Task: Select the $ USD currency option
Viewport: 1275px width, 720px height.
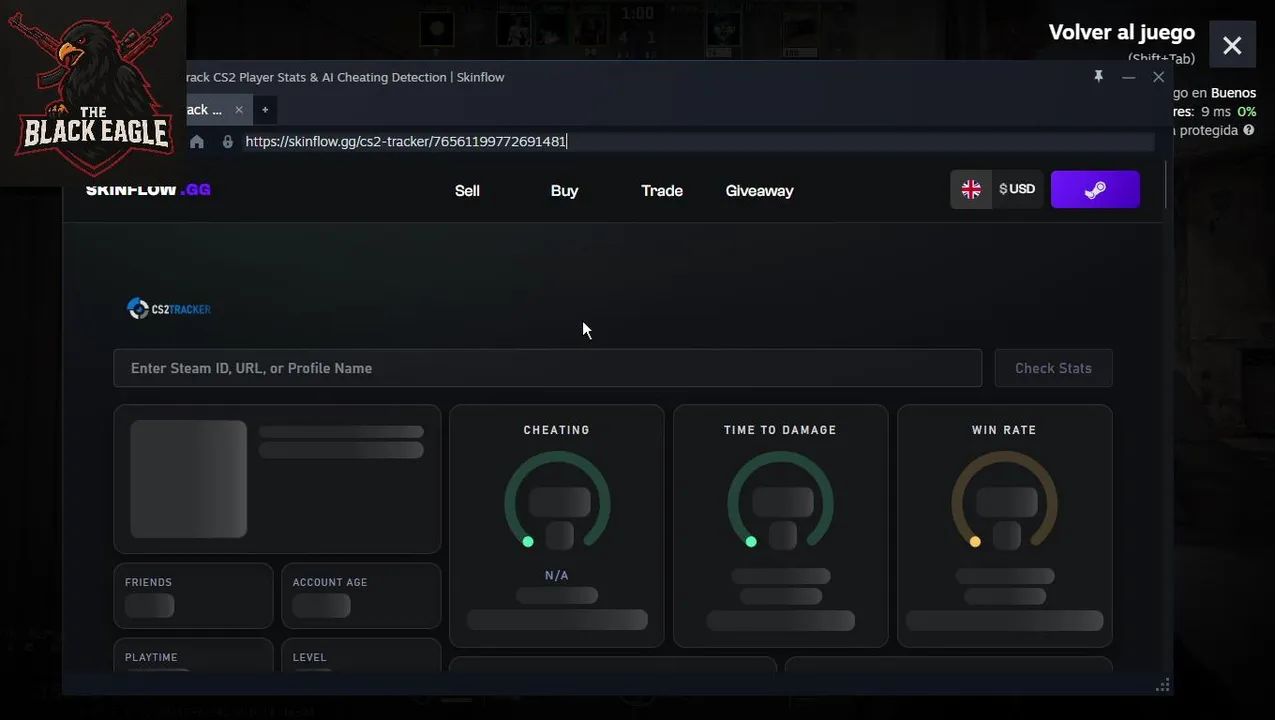Action: [1017, 189]
